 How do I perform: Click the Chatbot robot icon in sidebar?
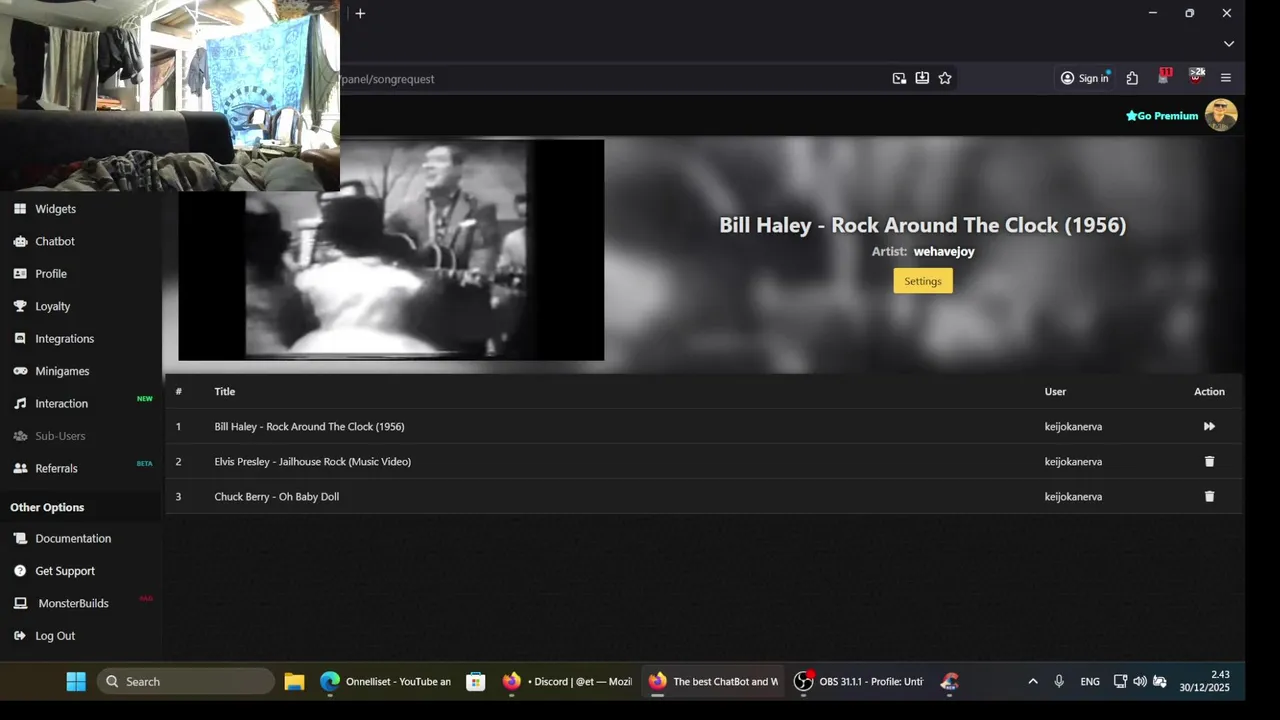pyautogui.click(x=20, y=241)
